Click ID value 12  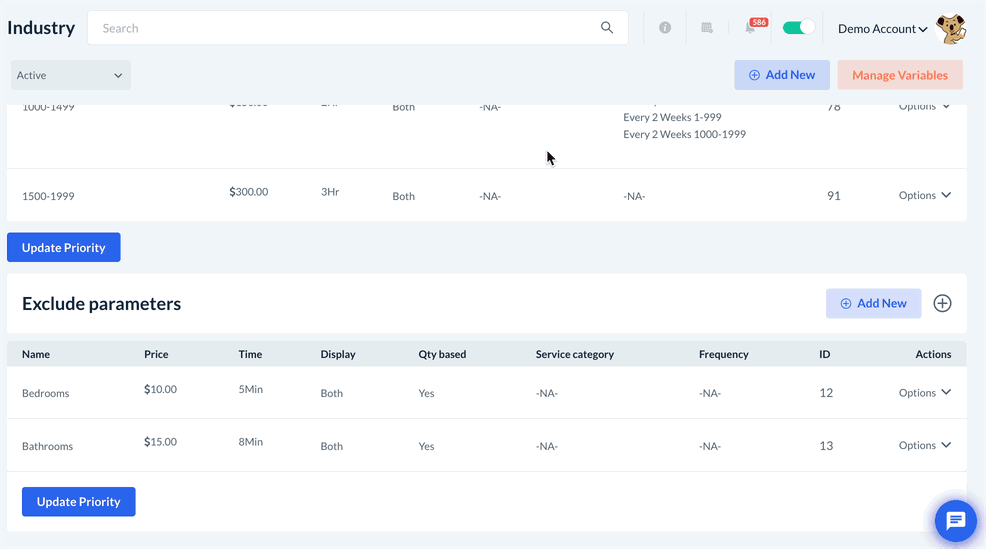pos(826,393)
